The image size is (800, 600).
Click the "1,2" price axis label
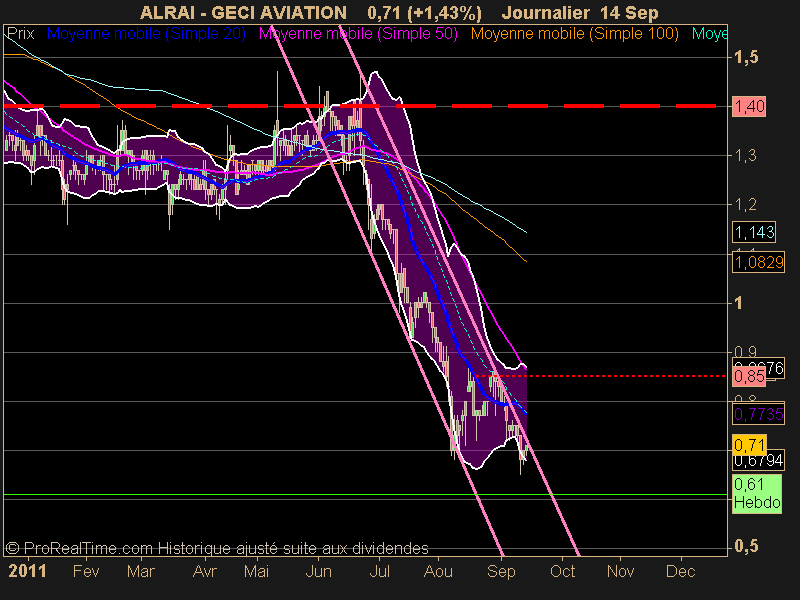[745, 205]
